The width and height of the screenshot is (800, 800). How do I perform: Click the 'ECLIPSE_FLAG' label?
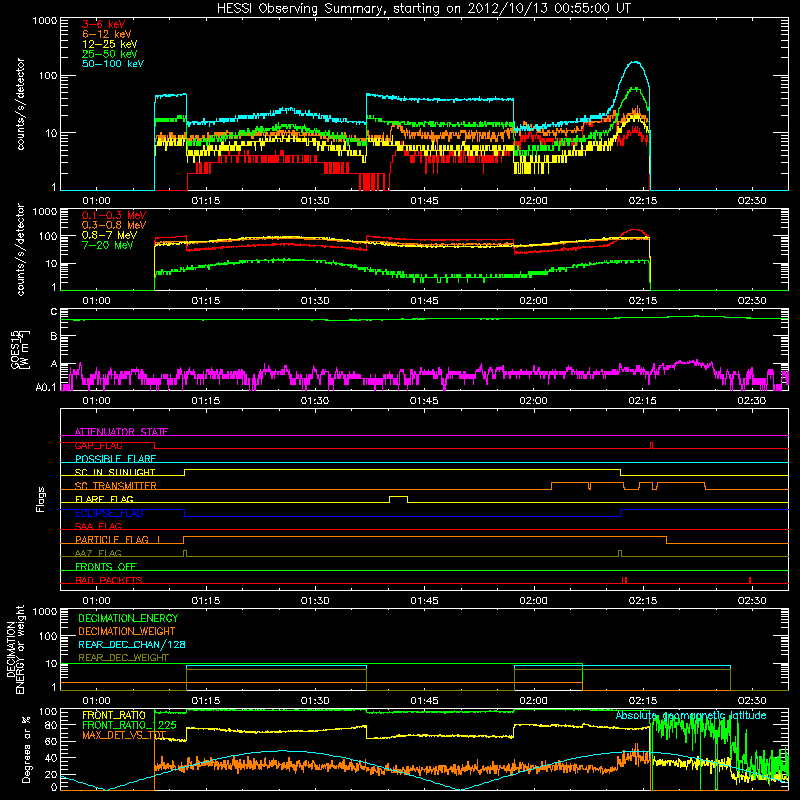[x=109, y=513]
